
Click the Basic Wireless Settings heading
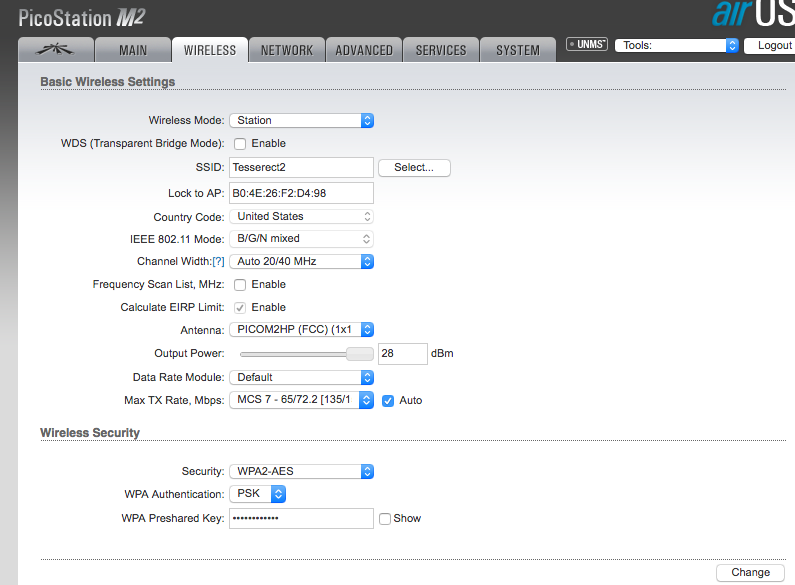pyautogui.click(x=107, y=82)
